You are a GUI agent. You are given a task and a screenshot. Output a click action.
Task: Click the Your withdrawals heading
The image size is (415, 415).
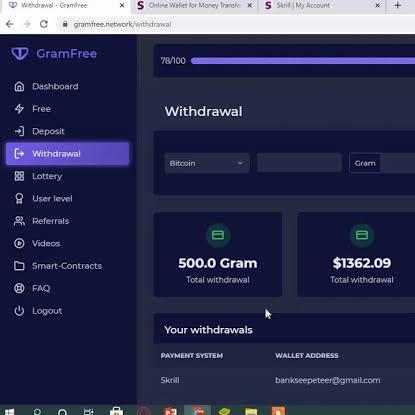[x=209, y=330]
